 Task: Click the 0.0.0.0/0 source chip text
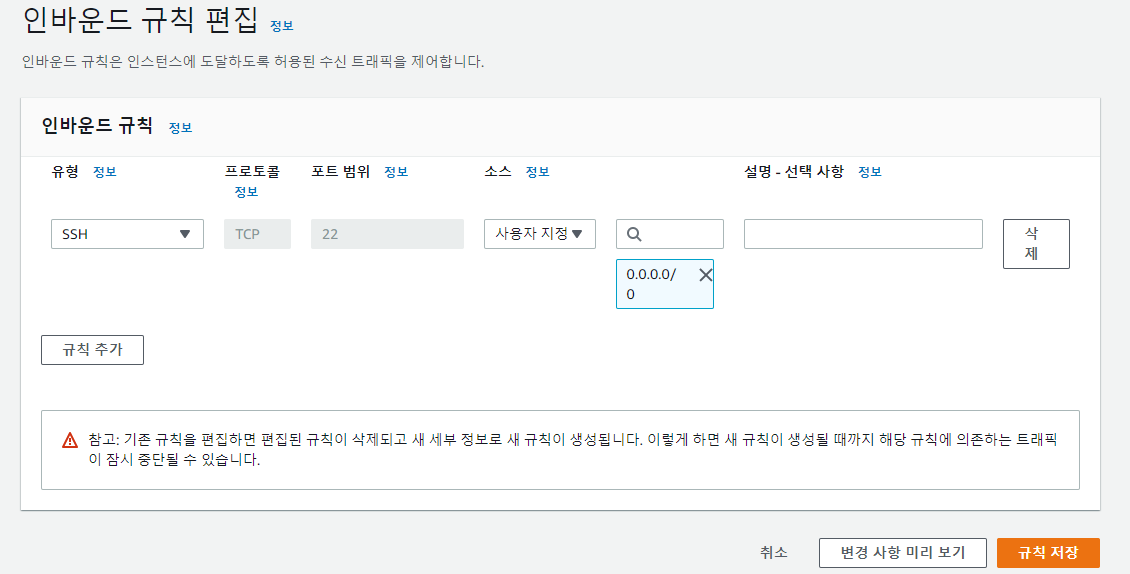pos(651,284)
